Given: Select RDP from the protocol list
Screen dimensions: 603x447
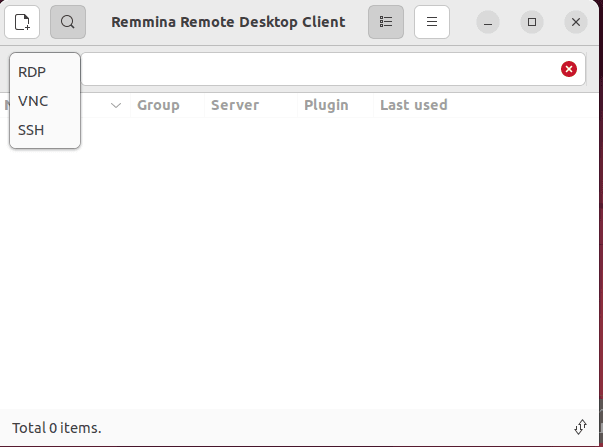Looking at the screenshot, I should coord(33,72).
